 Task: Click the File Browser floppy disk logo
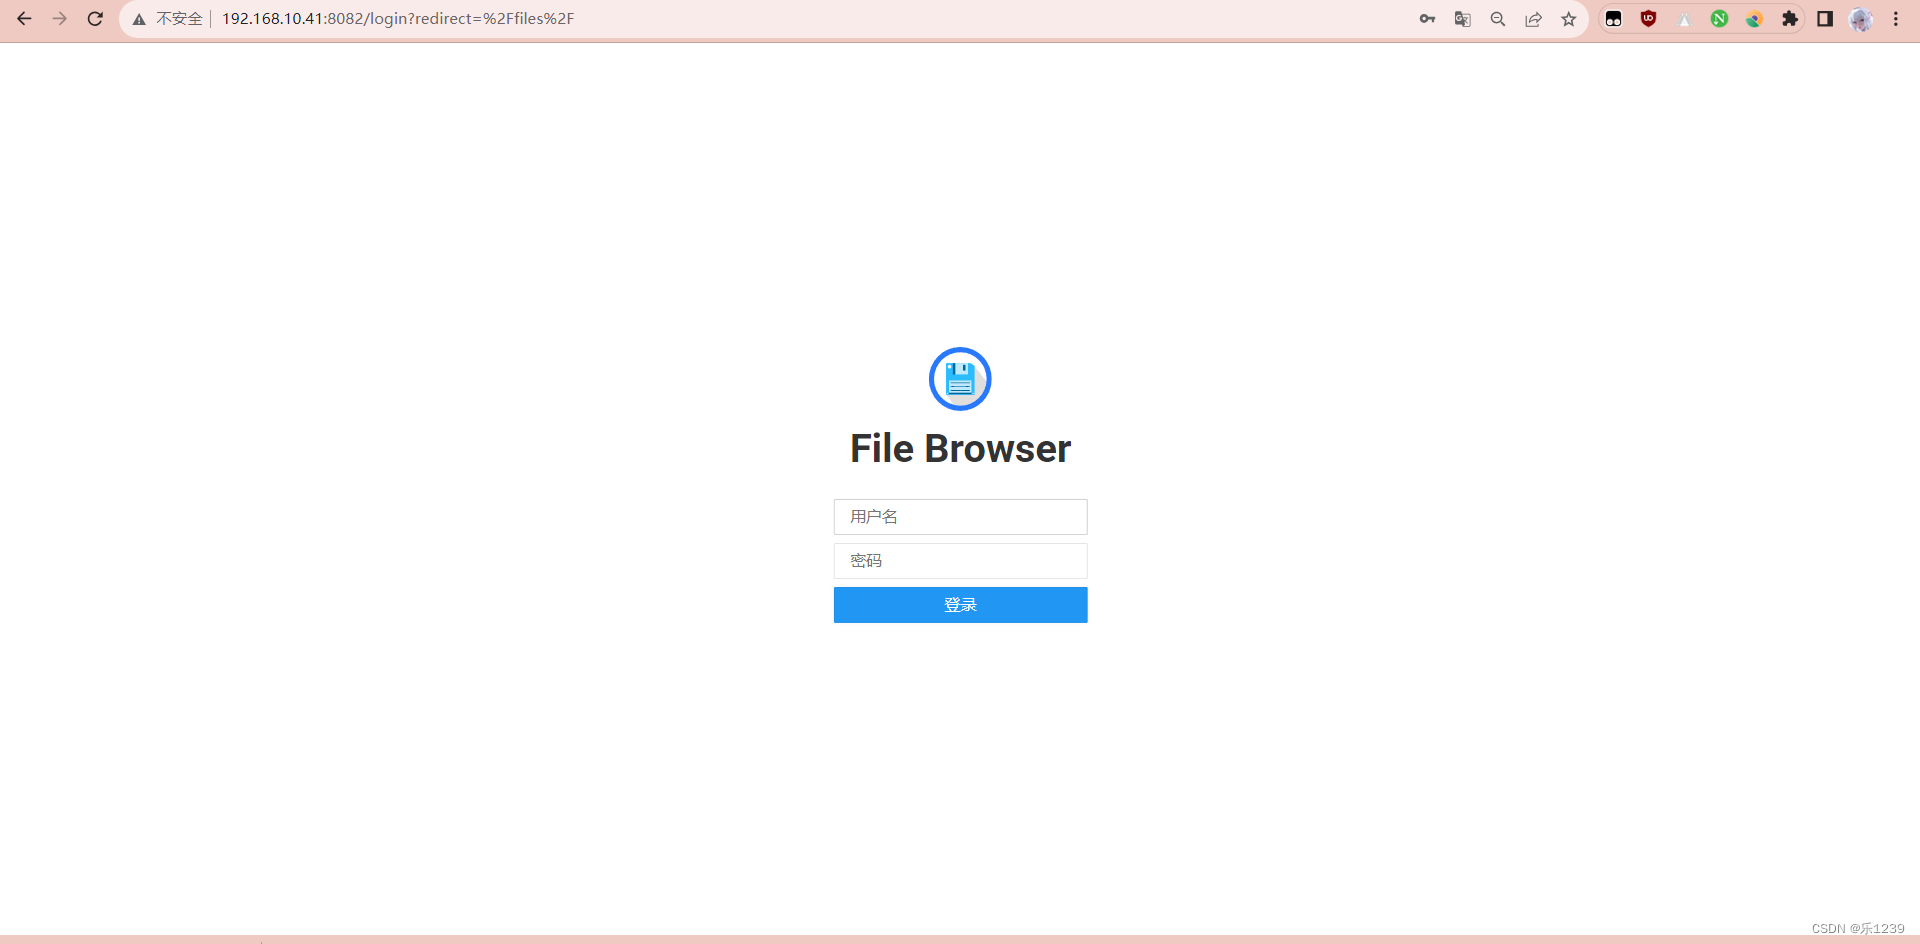click(960, 379)
